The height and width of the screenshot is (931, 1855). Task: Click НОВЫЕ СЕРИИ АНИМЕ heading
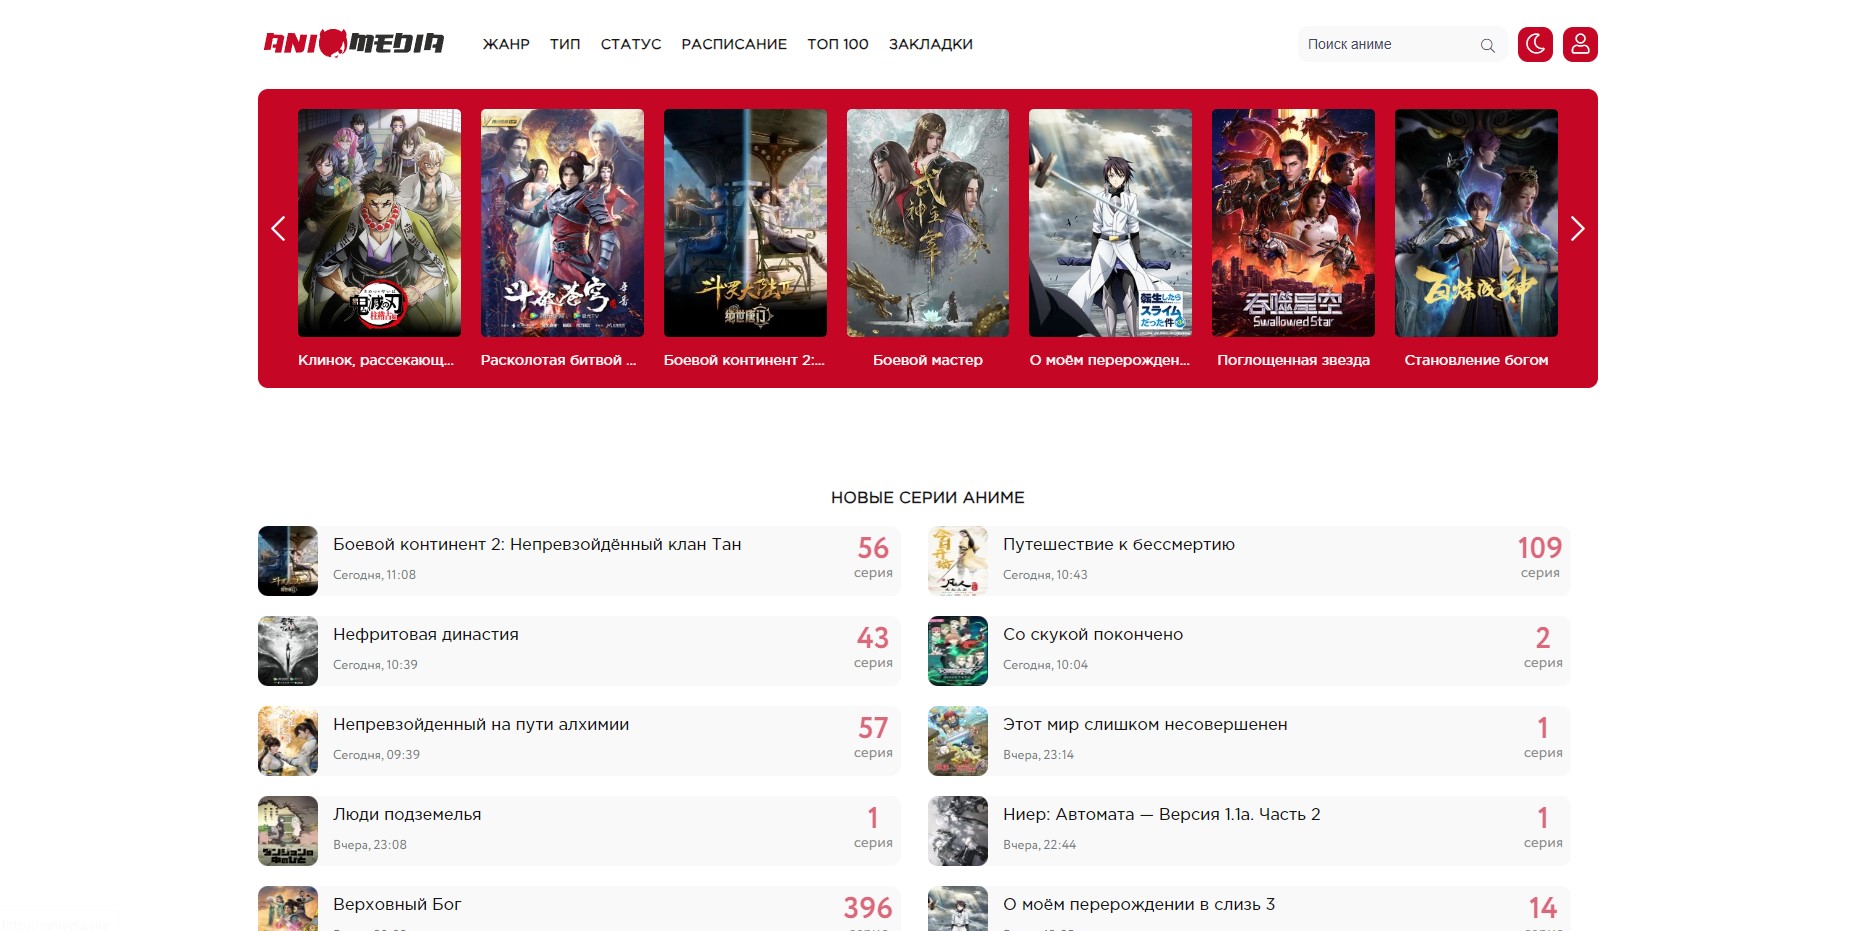pos(928,497)
